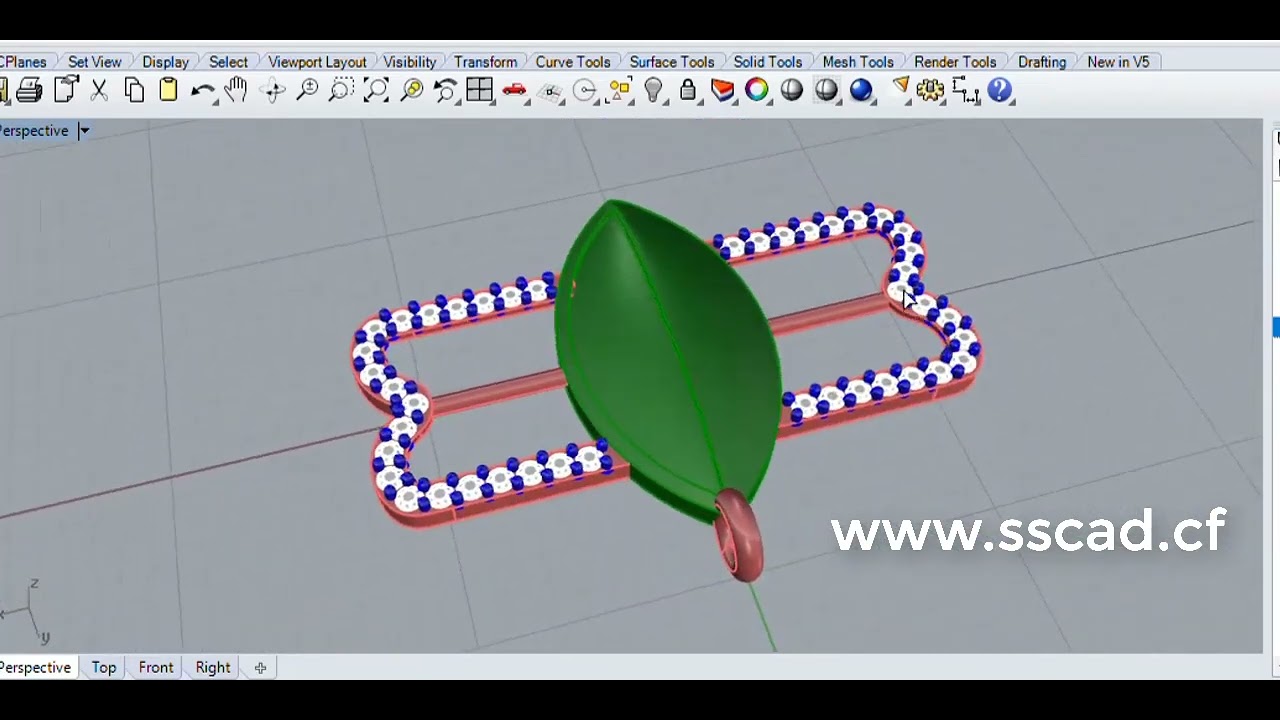Switch to Shaded Viewport sphere icon

tap(791, 90)
